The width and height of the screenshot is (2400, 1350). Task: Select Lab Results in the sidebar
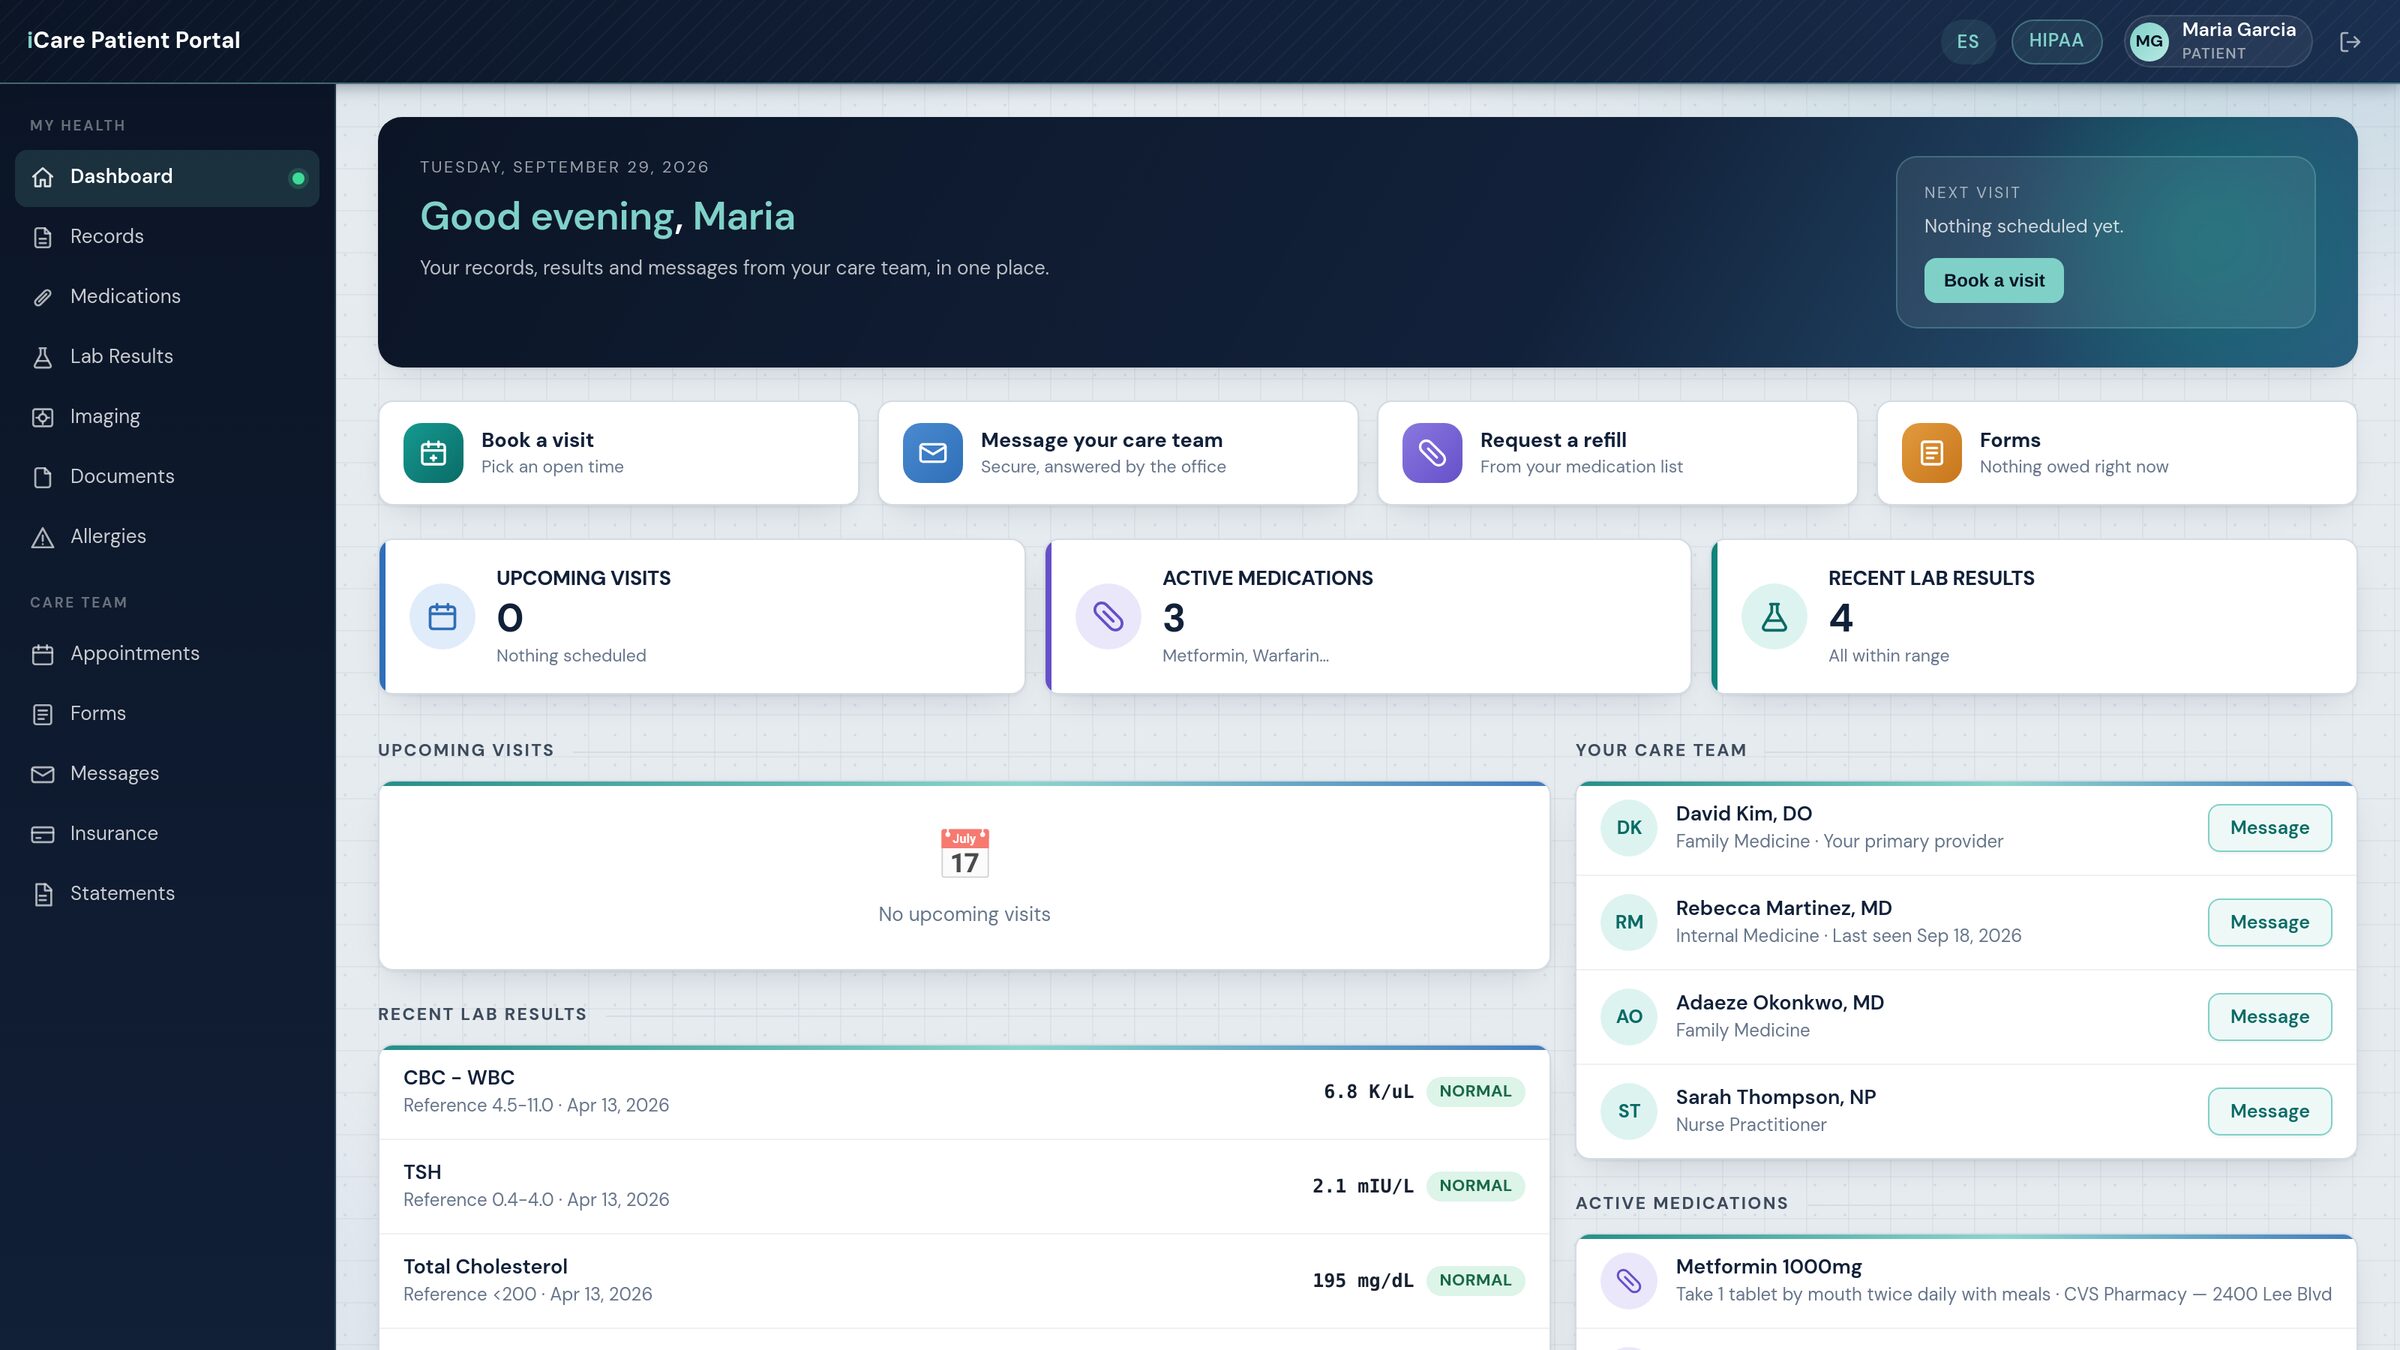(x=167, y=357)
